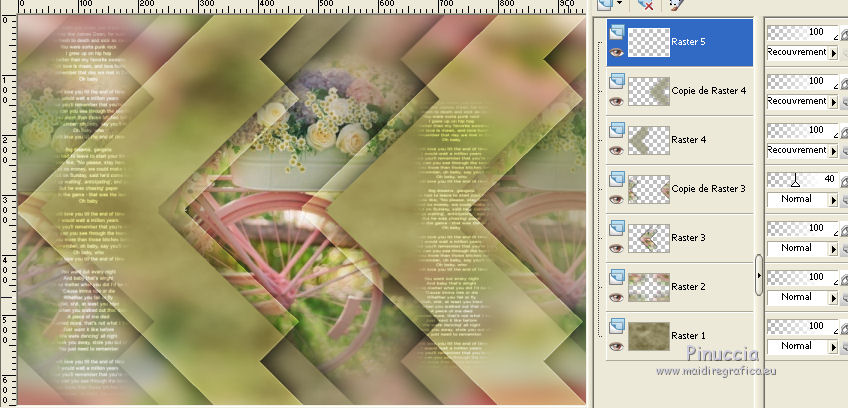Toggle the eye icon for Raster 2
This screenshot has width=848, height=408.
[x=617, y=297]
